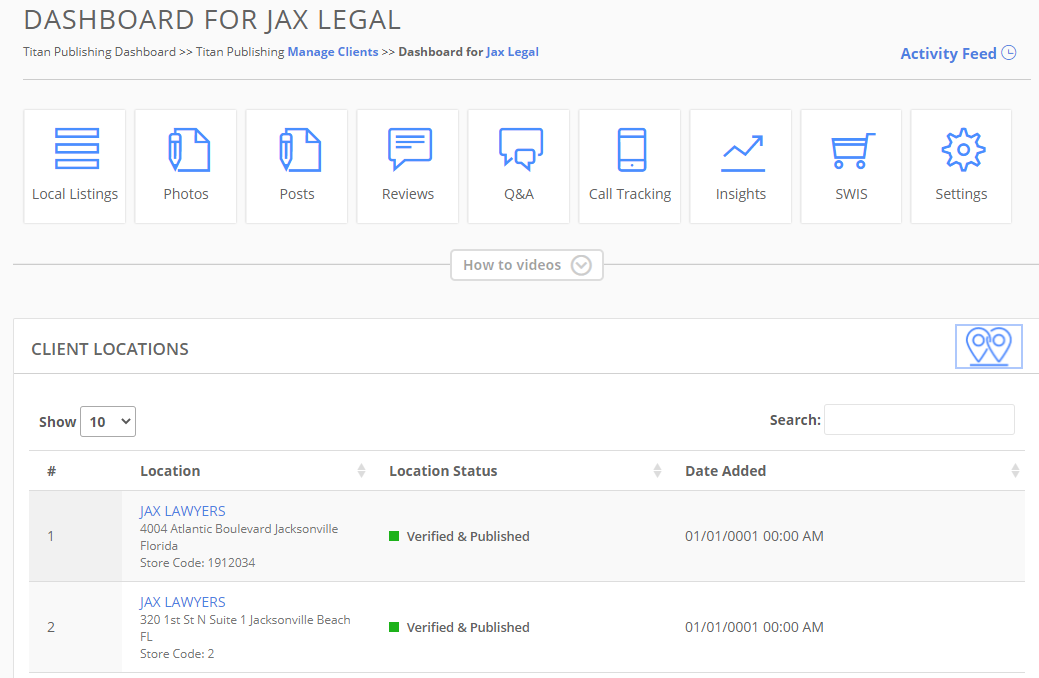Open the Posts tile
The image size is (1039, 678).
(297, 166)
